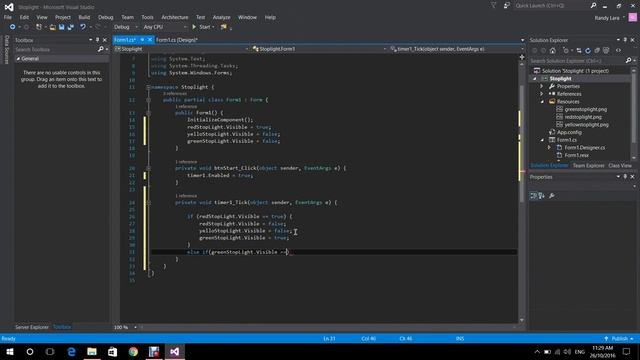Collapse the timer1_Tick method outline

click(x=149, y=202)
